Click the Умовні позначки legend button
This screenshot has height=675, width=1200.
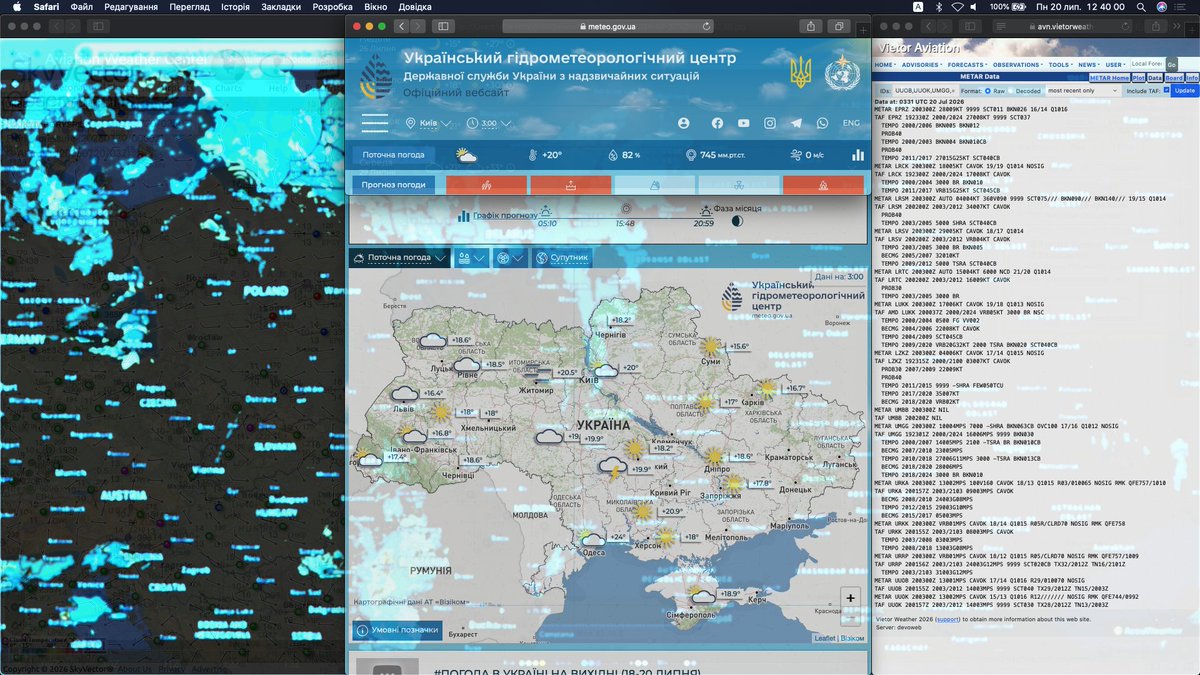[397, 630]
